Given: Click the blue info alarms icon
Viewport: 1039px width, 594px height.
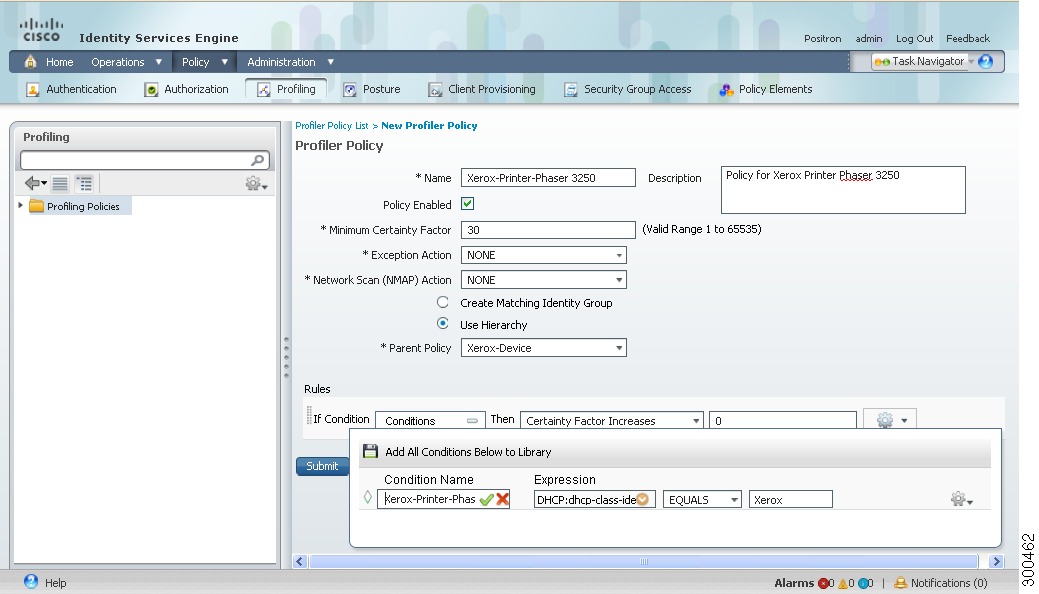Looking at the screenshot, I should pos(863,583).
